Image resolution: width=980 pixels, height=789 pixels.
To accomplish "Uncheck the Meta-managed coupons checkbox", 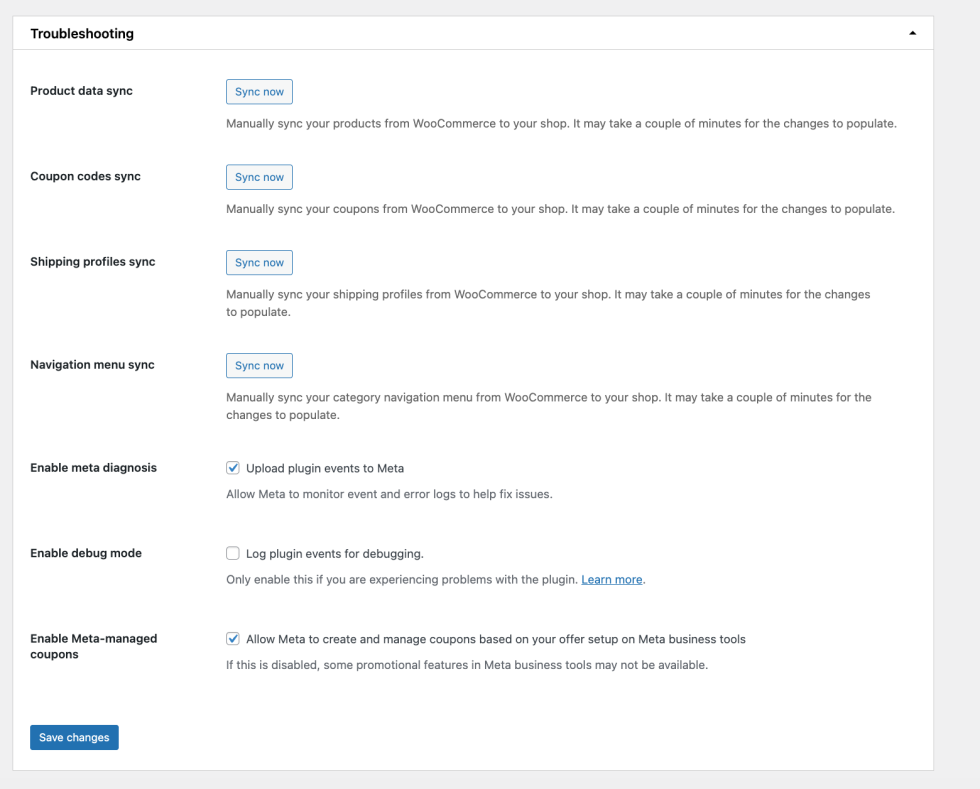I will coord(233,639).
